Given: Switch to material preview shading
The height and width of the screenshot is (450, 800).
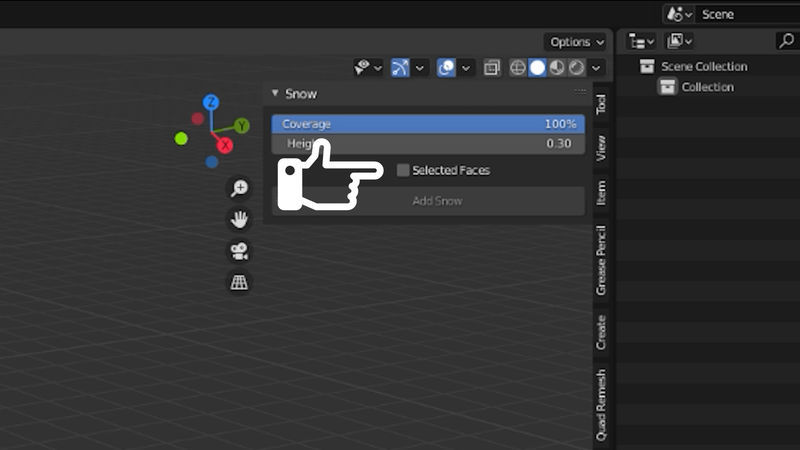Looking at the screenshot, I should [x=557, y=68].
